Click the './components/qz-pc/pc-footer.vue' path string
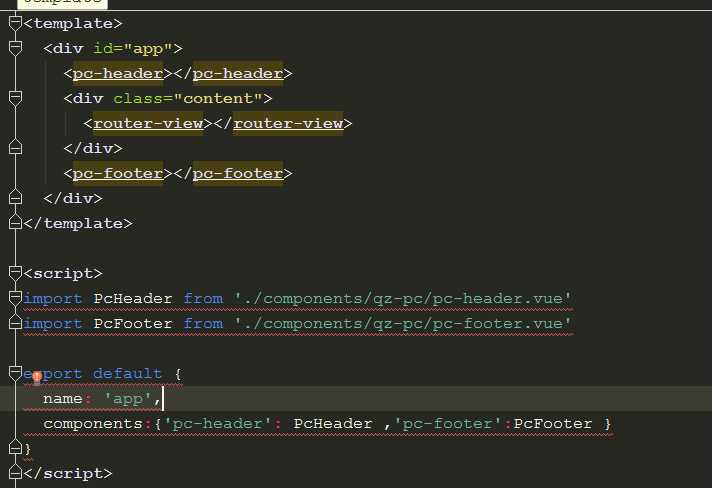The height and width of the screenshot is (488, 712). pos(402,323)
